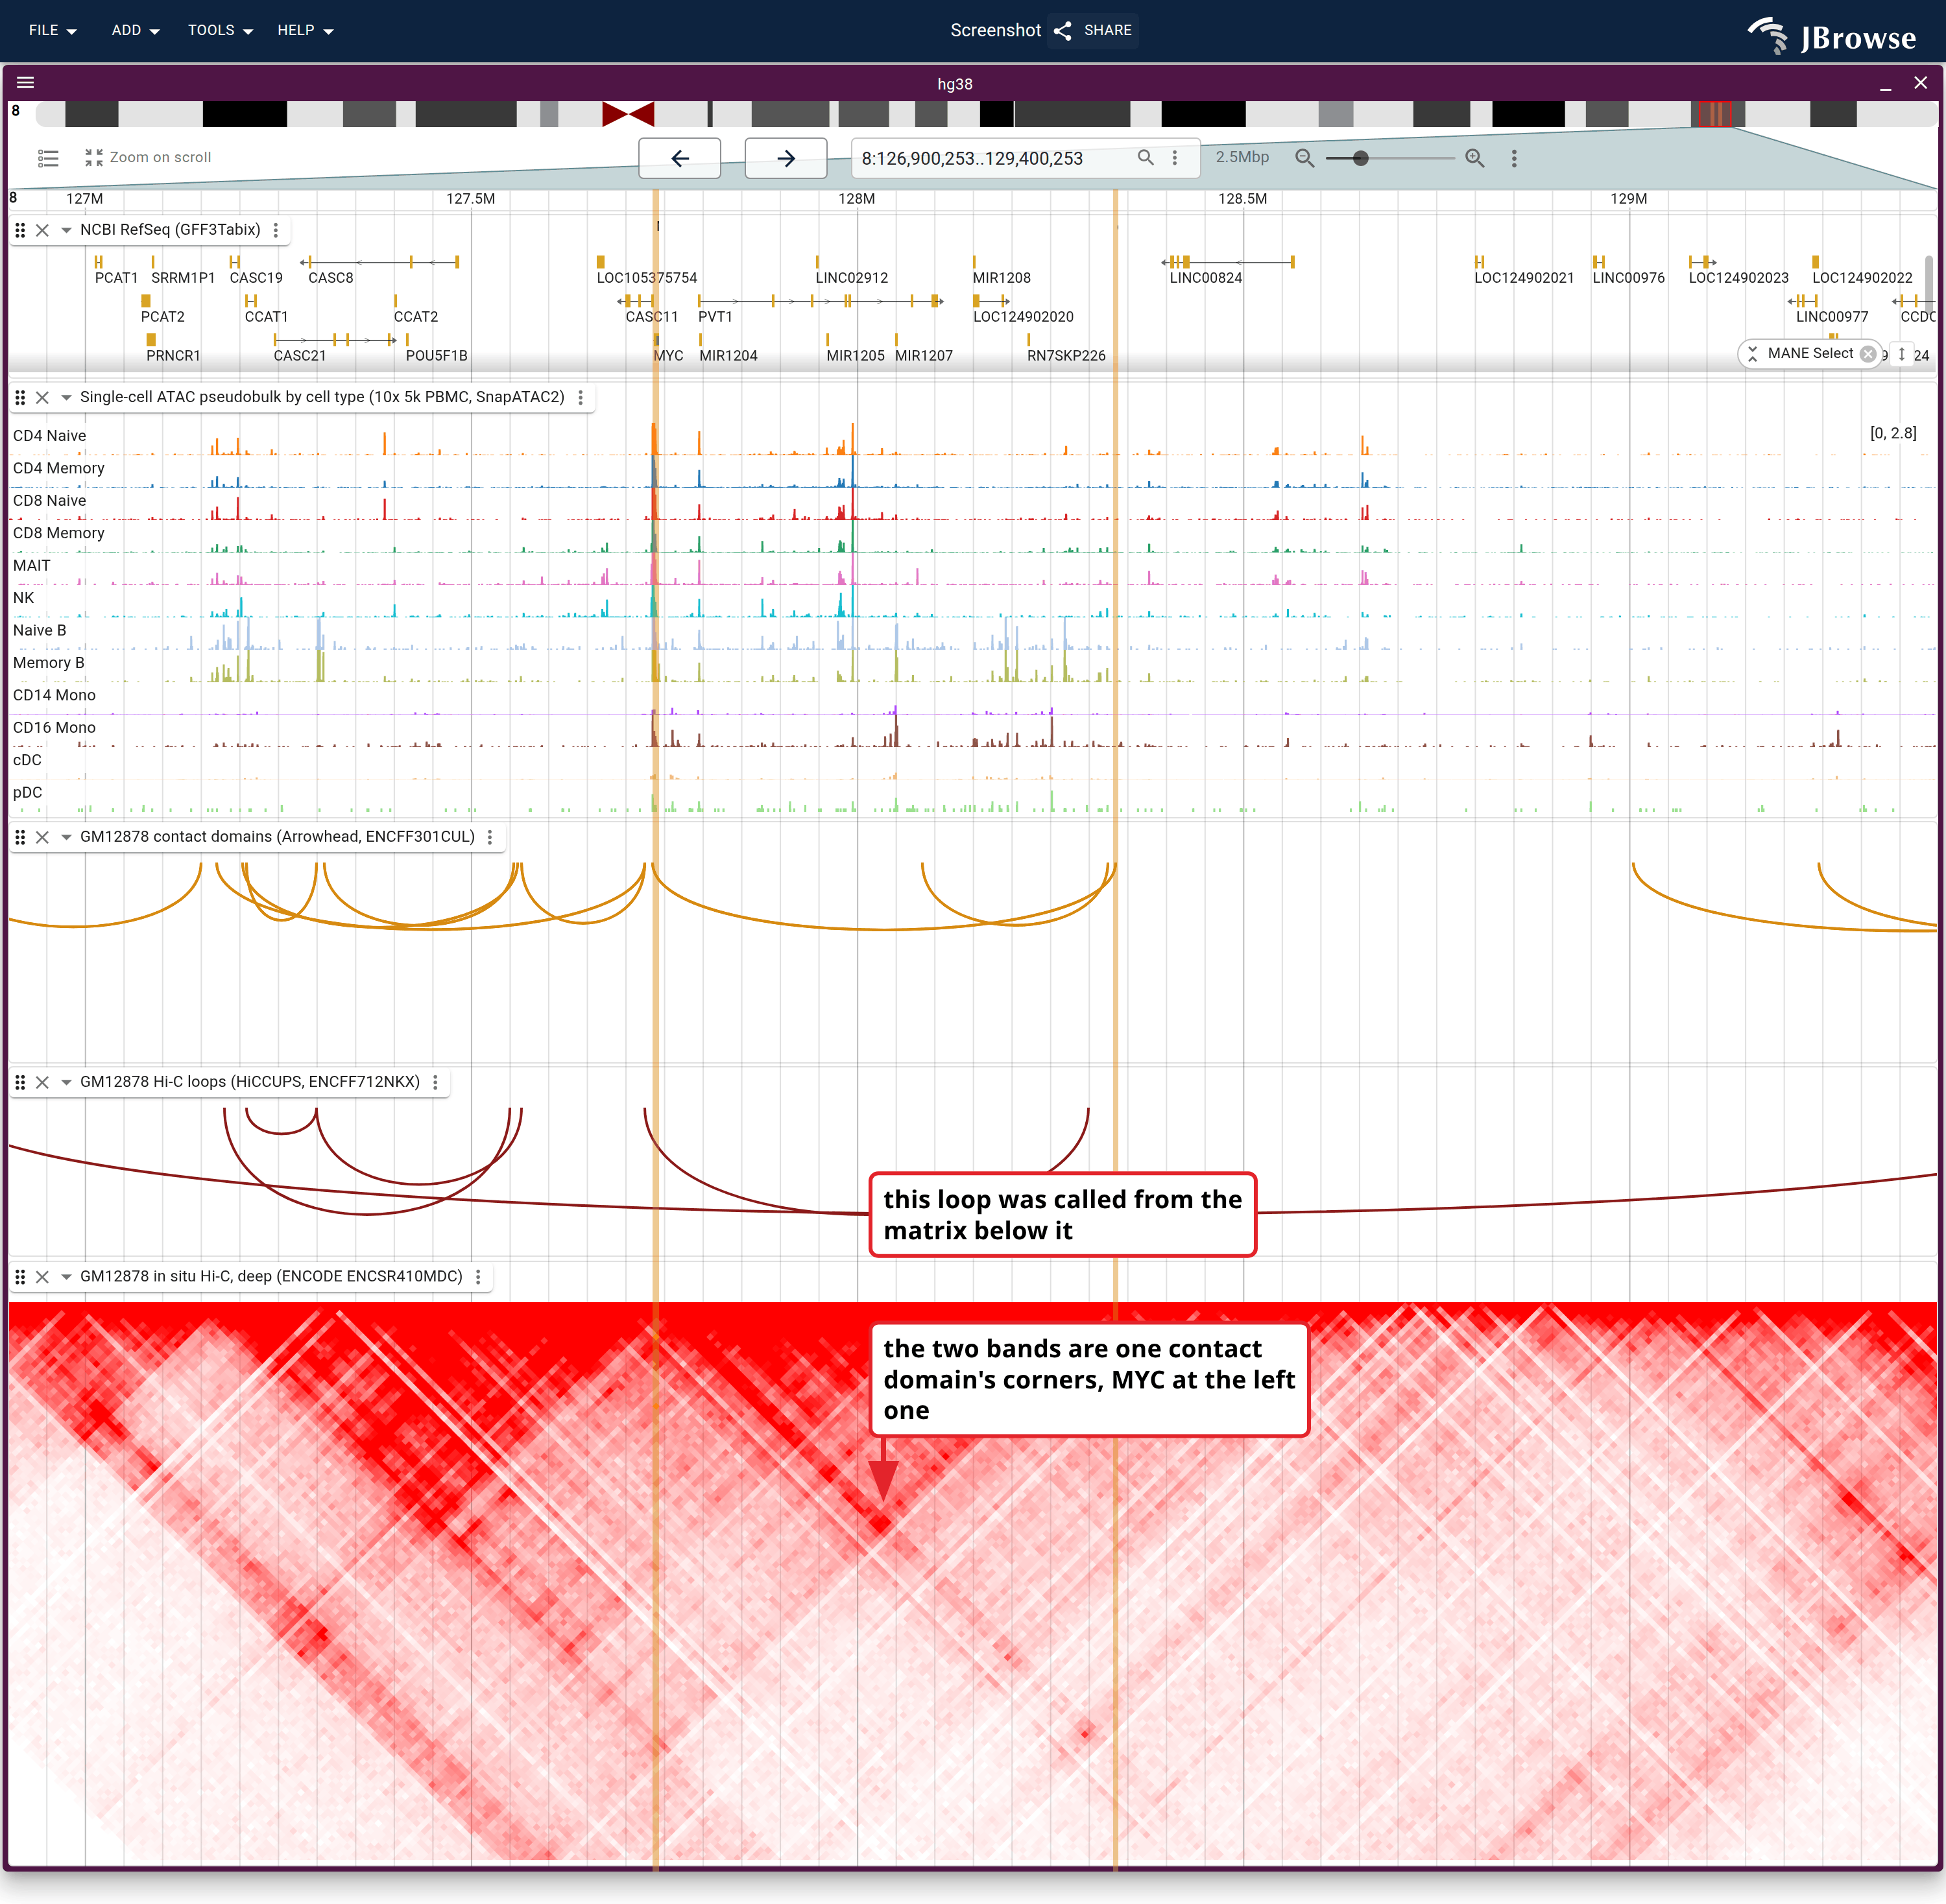This screenshot has height=1904, width=1946.
Task: Click the CD4 Naive row label
Action: click(x=49, y=436)
